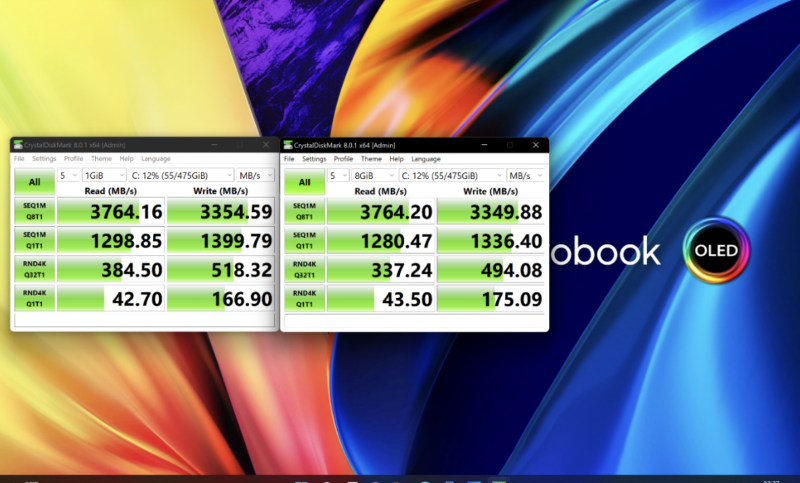Open the Help menu in the 8GiB window
The width and height of the screenshot is (800, 483).
[x=396, y=159]
